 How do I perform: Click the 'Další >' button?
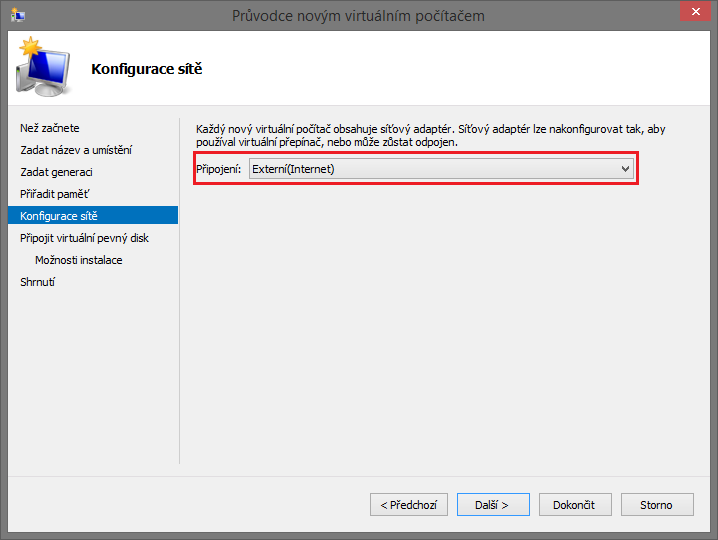click(x=492, y=505)
